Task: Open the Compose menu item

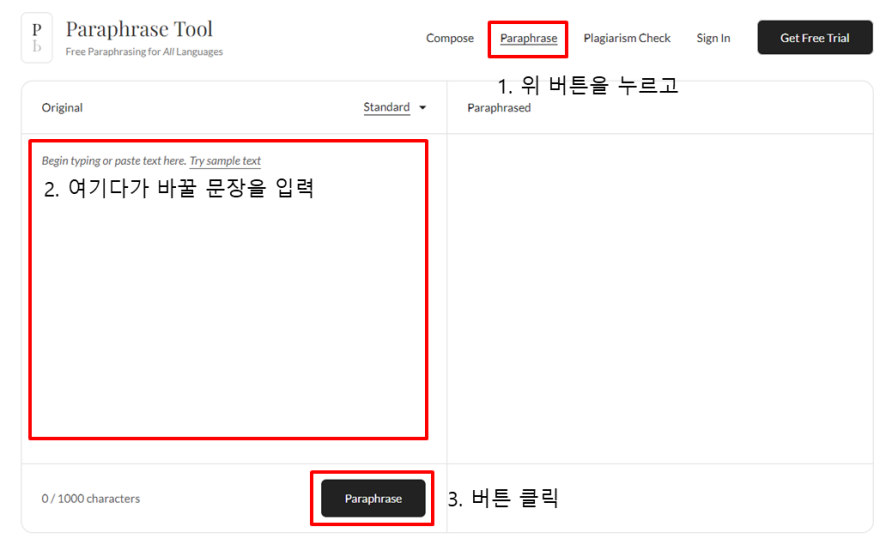Action: 450,38
